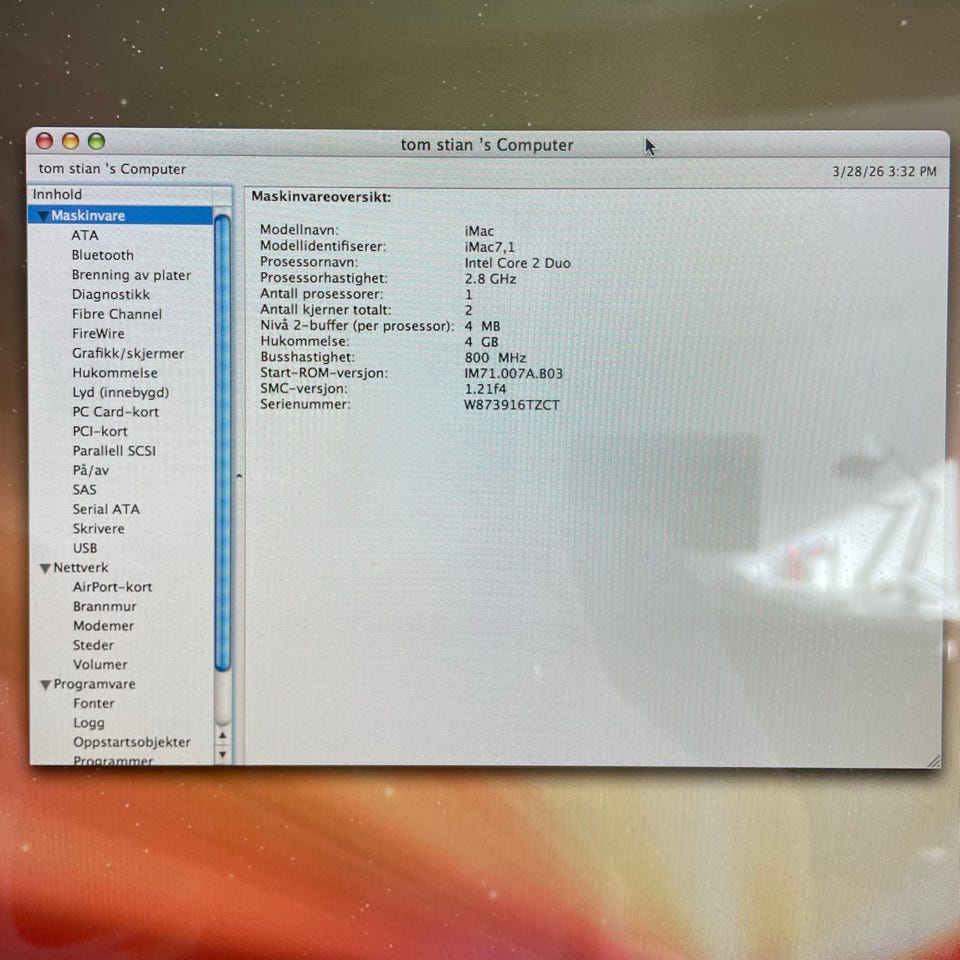
Task: Open Oppstartsobjekter entry
Action: 132,742
